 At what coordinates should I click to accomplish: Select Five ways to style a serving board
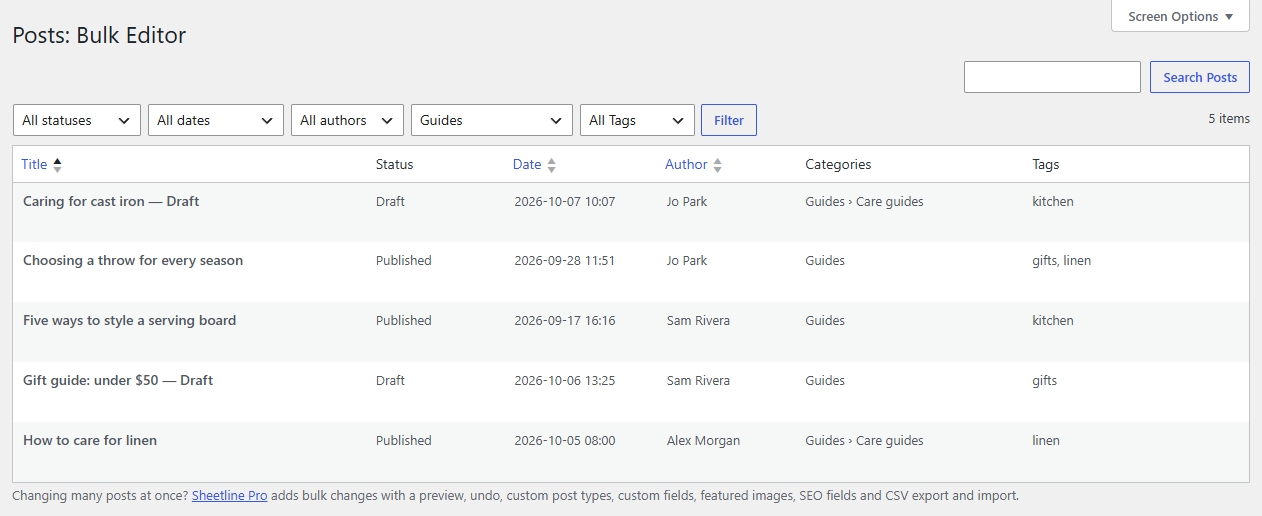tap(130, 320)
